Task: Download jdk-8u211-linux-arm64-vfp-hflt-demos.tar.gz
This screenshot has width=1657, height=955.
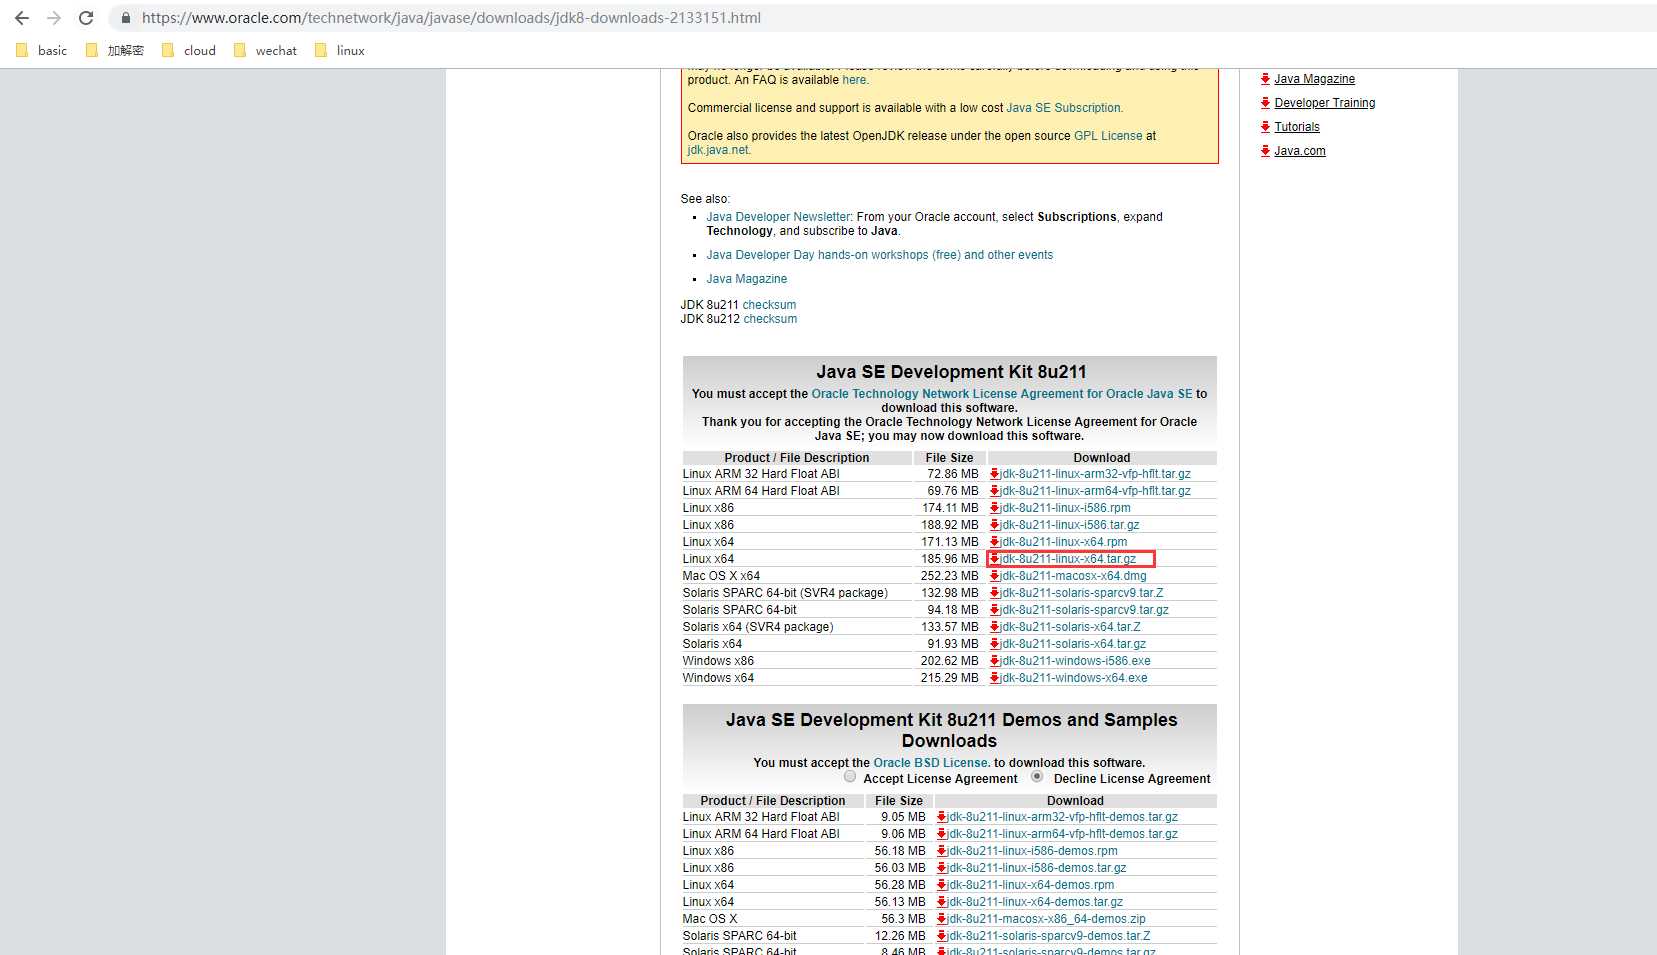Action: coord(1063,834)
